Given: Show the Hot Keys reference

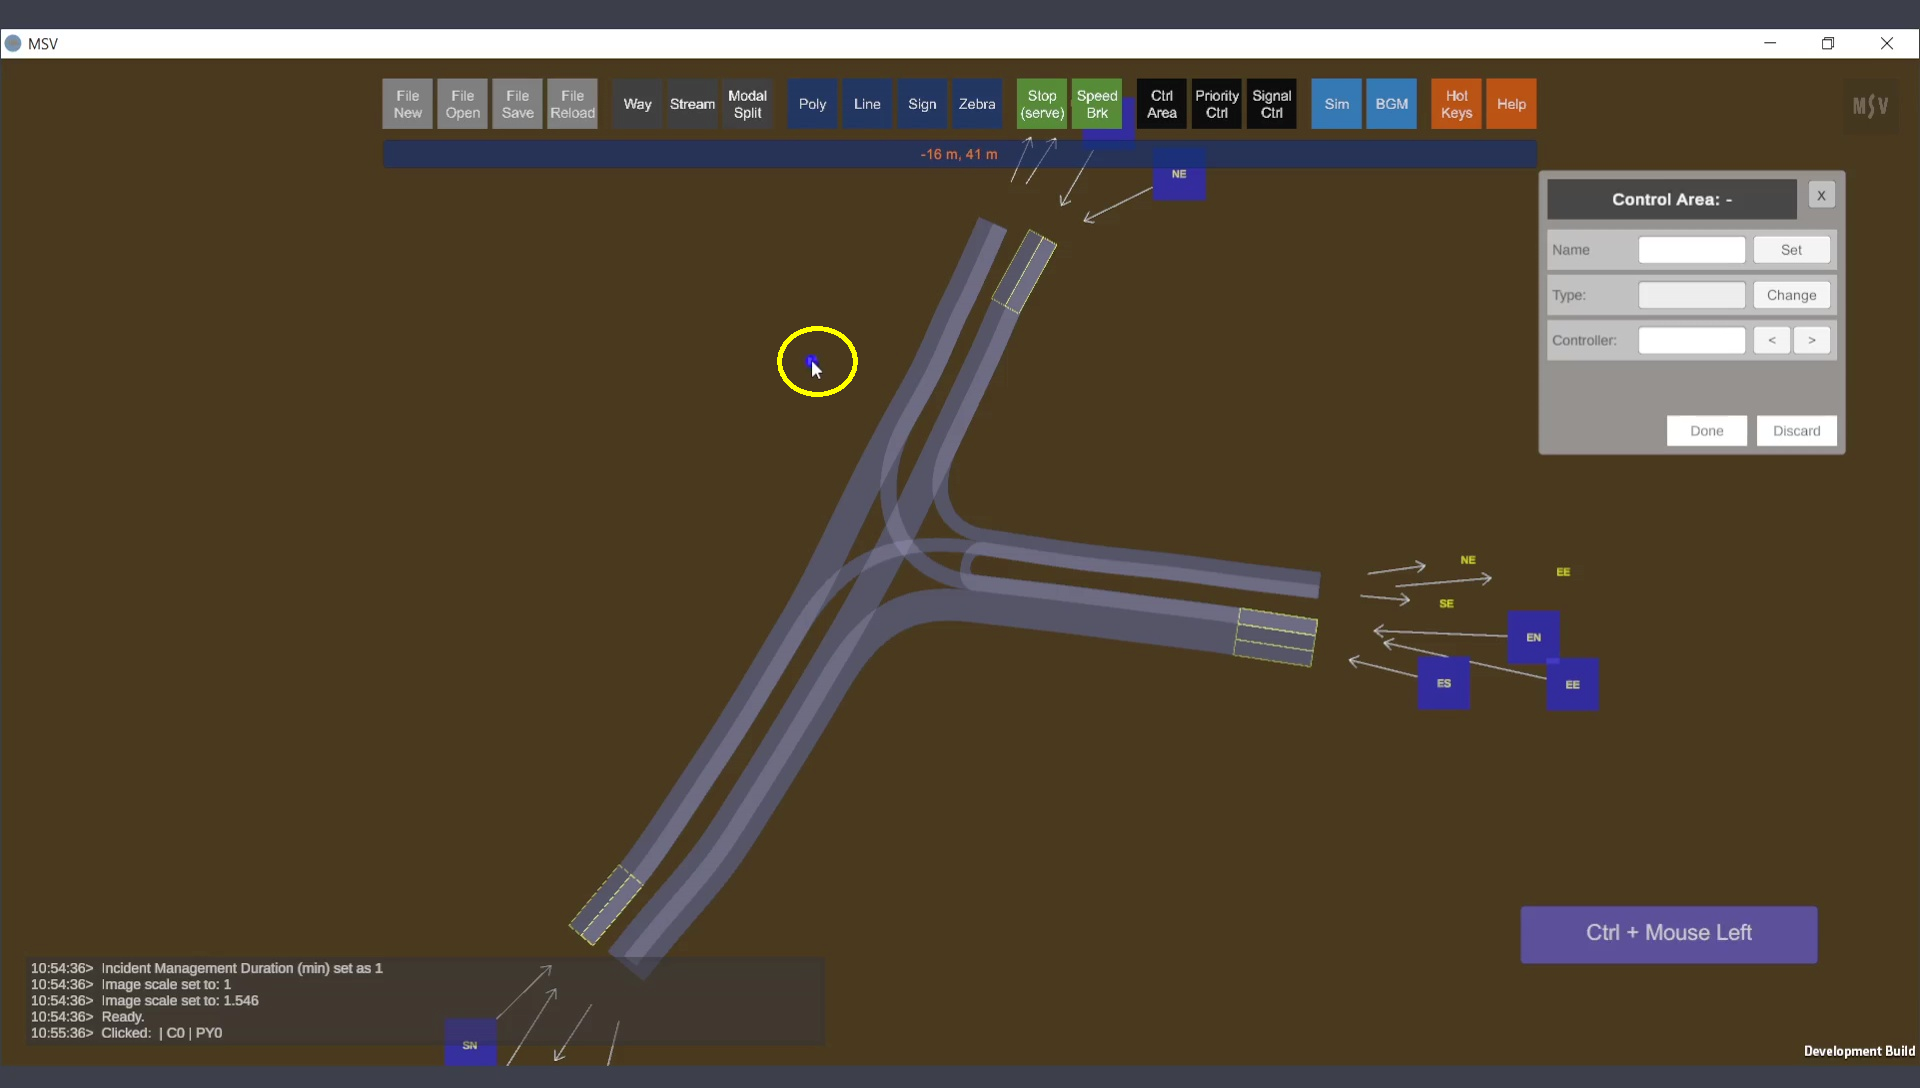Looking at the screenshot, I should coord(1456,104).
